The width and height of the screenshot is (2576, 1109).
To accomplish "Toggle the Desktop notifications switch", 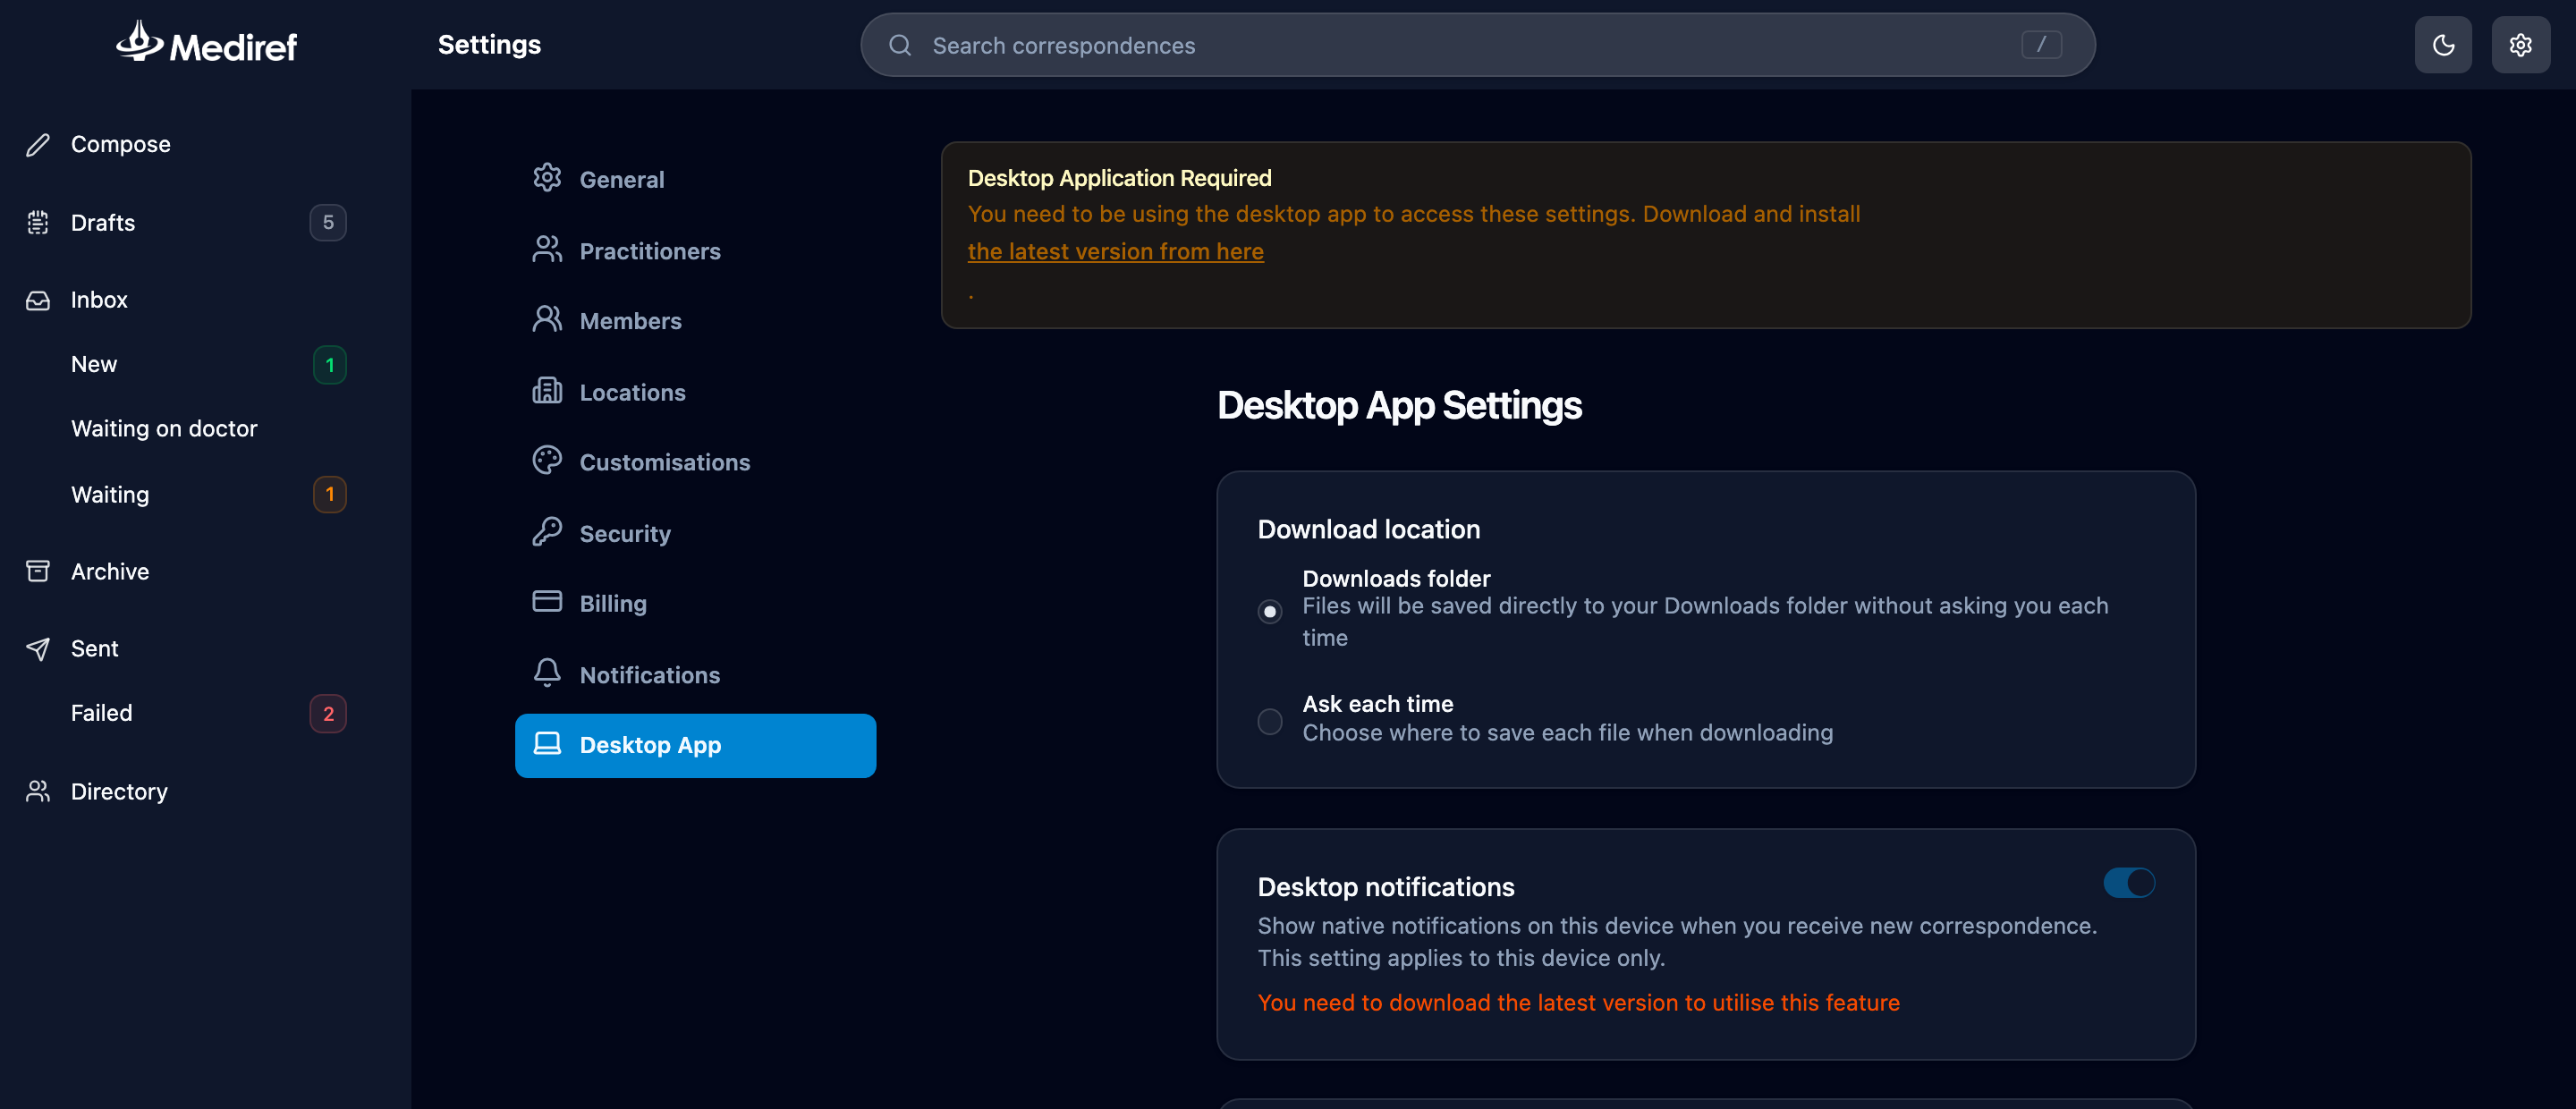I will [x=2129, y=883].
